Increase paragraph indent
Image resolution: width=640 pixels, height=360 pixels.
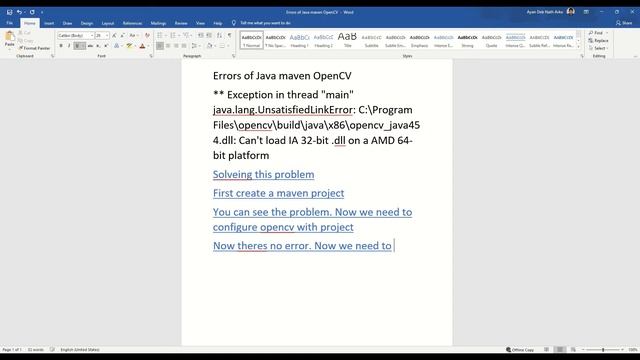[x=209, y=36]
